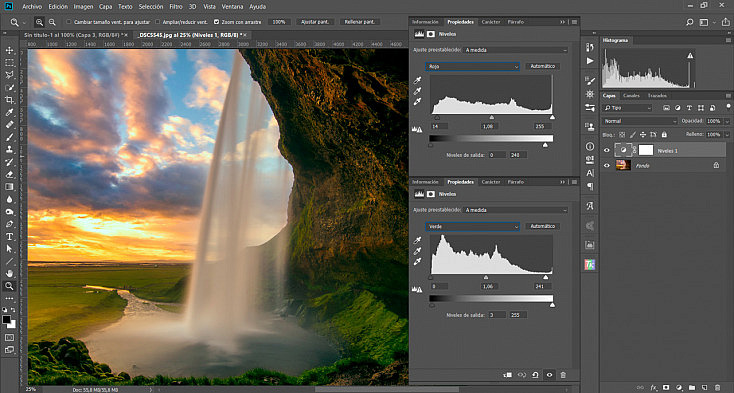
Task: Click white output slider under Rojo gradient
Action: (545, 145)
